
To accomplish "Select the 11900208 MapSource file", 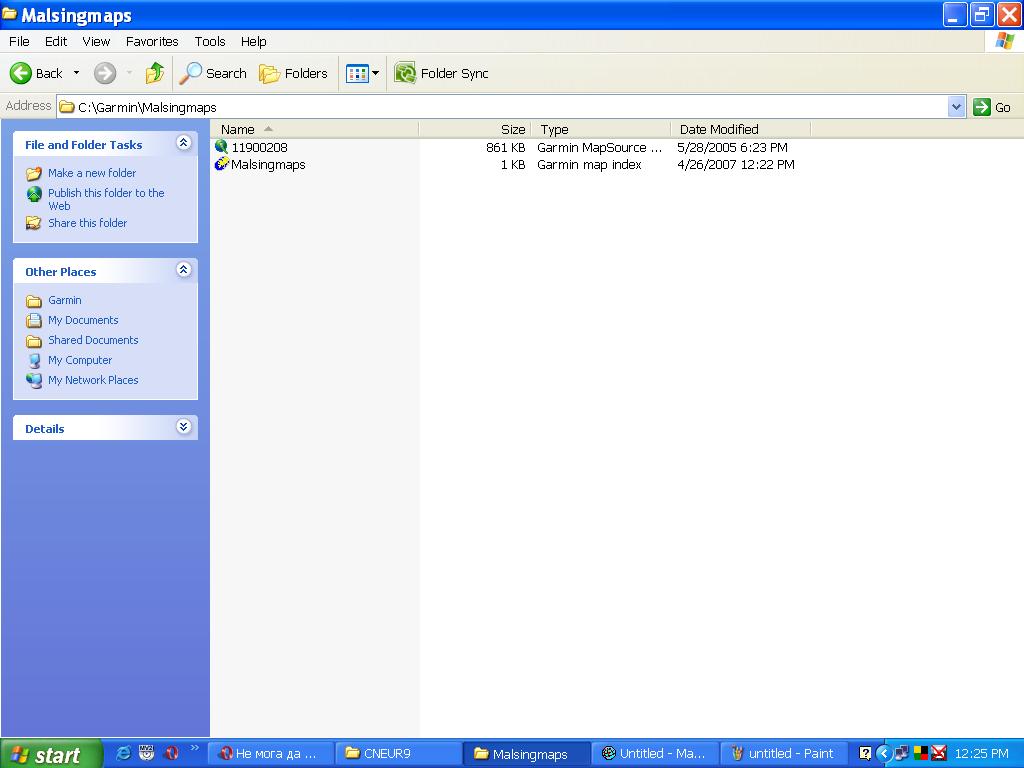I will tap(259, 147).
